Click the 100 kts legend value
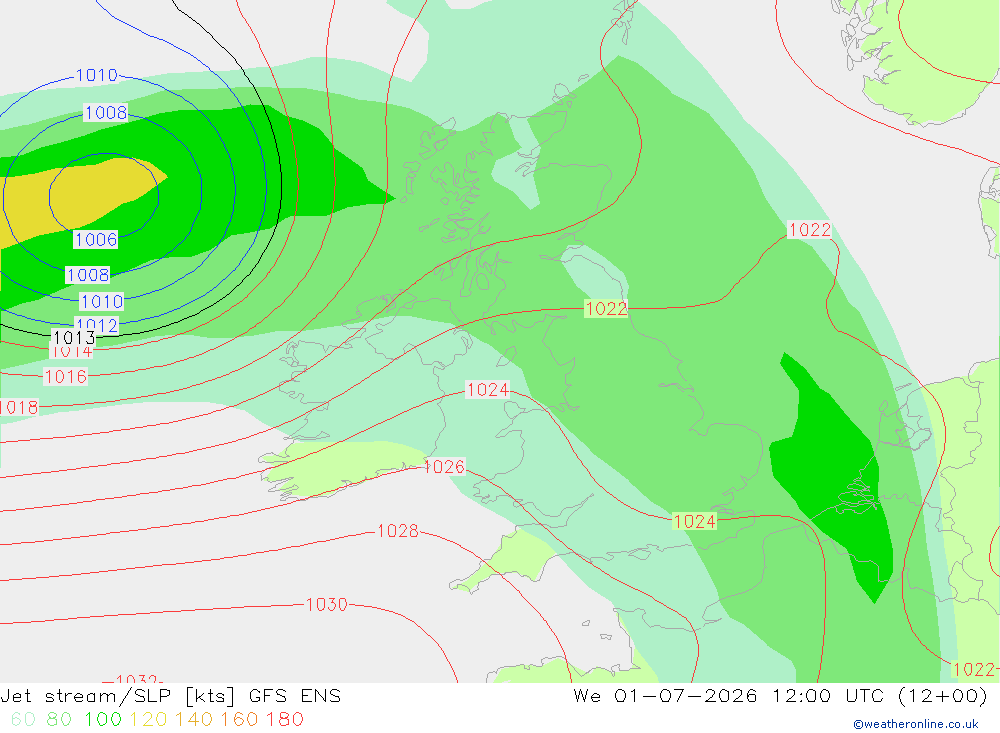This screenshot has width=1000, height=733. [x=103, y=719]
